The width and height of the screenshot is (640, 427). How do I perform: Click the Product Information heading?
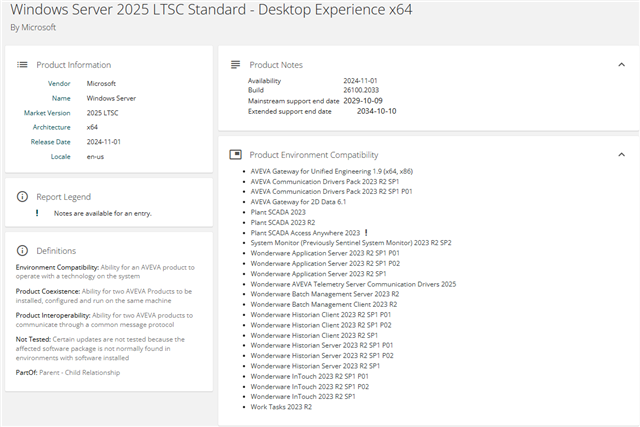click(73, 65)
